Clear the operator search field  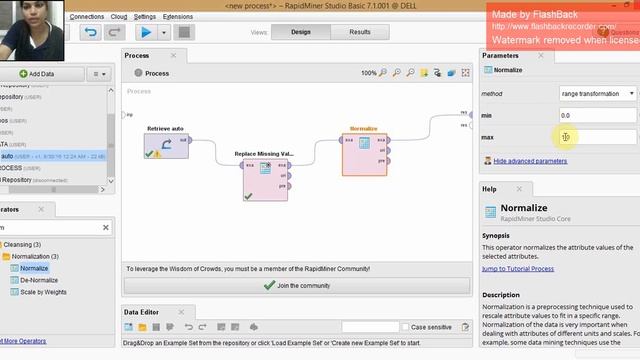coord(106,227)
